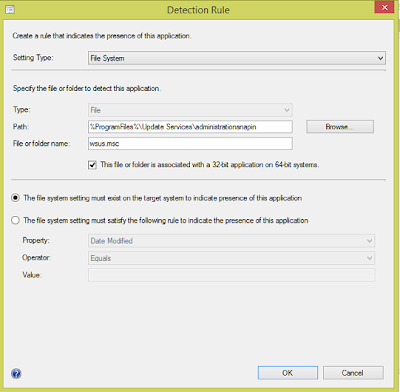Click the File or folder name field

click(190, 144)
